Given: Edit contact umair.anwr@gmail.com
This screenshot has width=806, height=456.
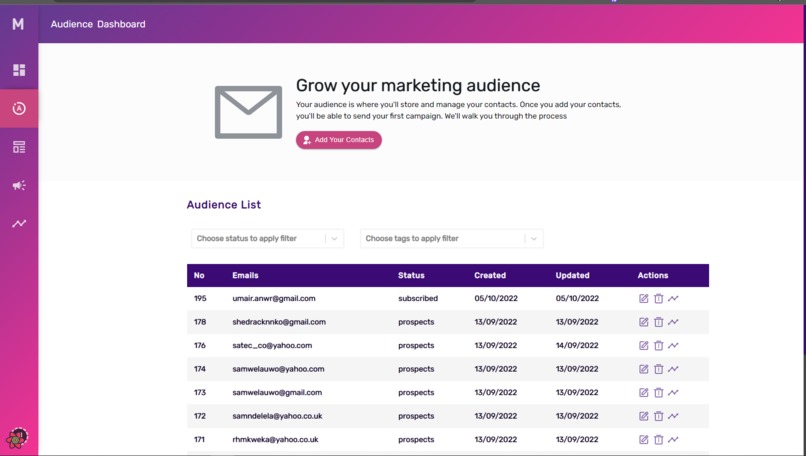Looking at the screenshot, I should [644, 299].
